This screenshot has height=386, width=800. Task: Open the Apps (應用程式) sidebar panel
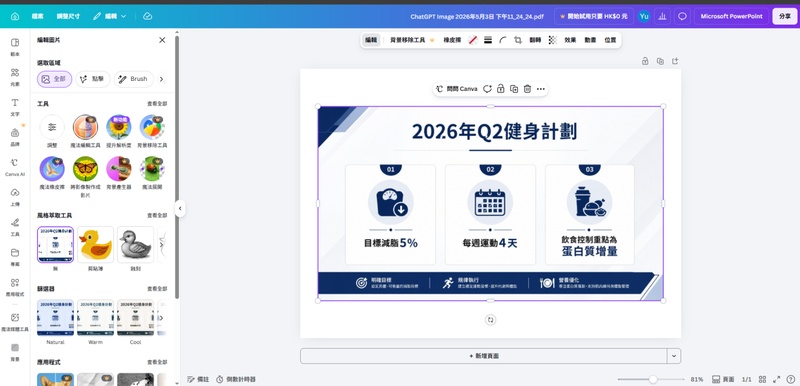coord(15,287)
